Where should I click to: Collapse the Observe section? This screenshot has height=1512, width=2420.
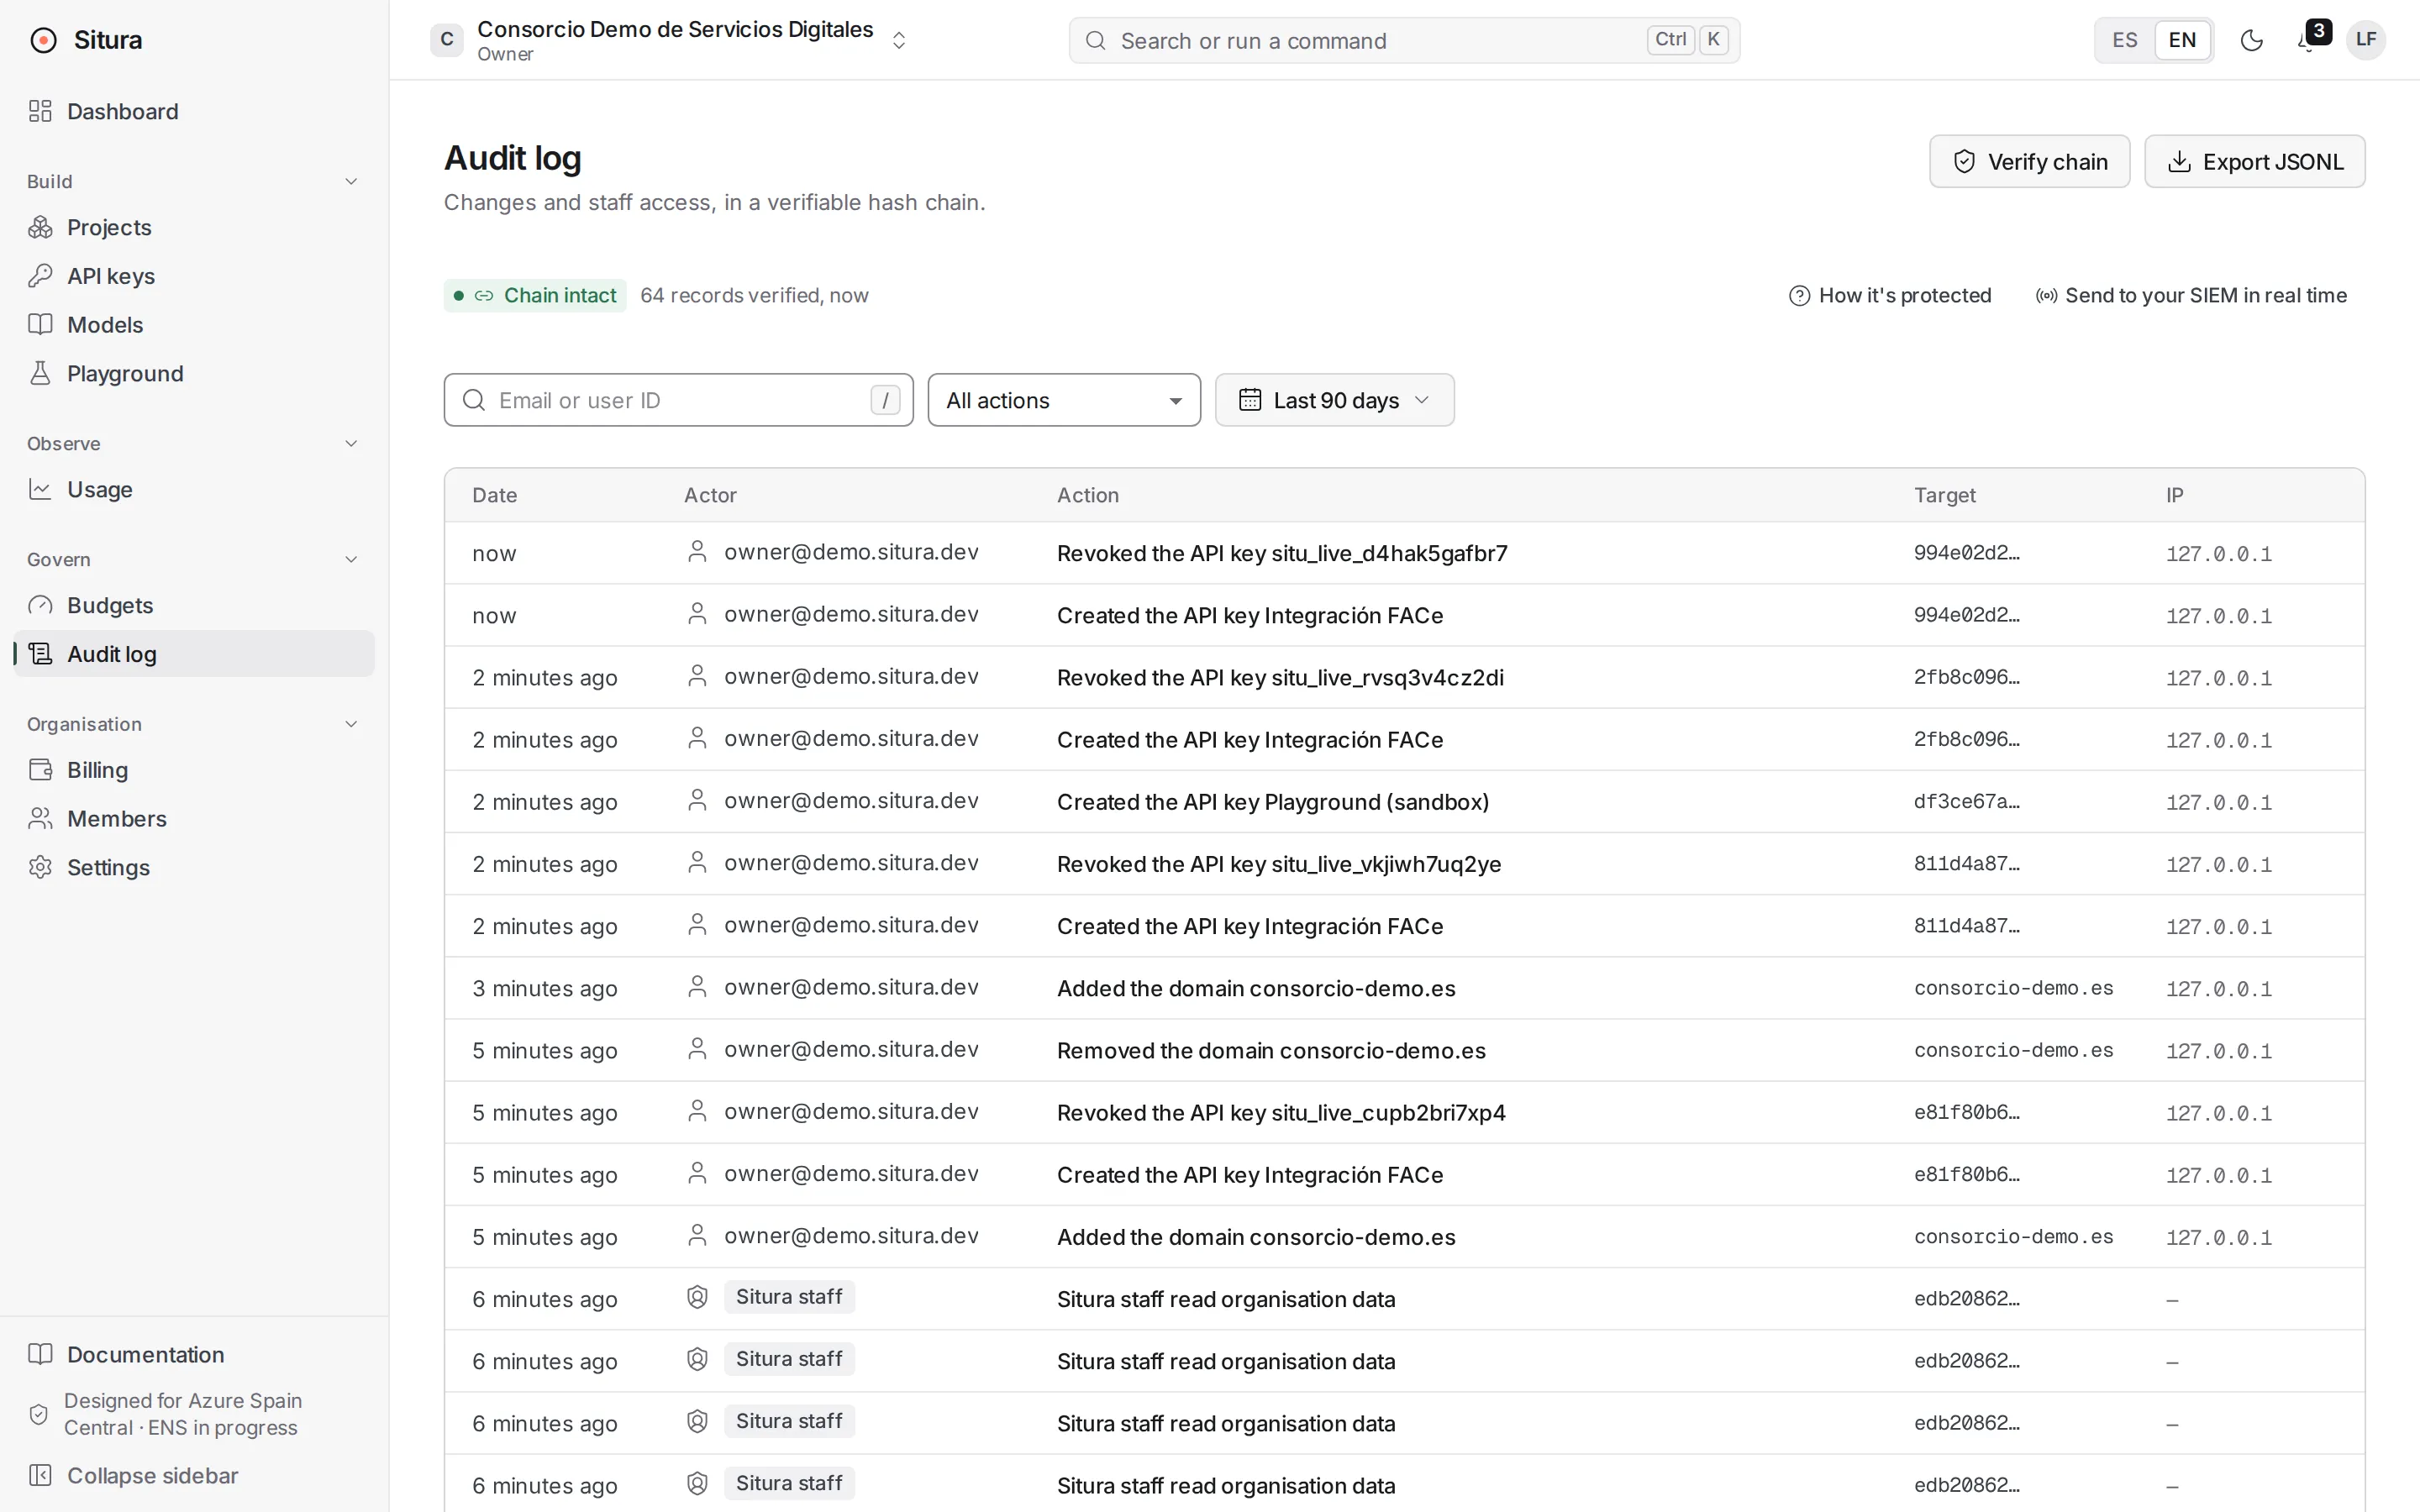(x=194, y=443)
